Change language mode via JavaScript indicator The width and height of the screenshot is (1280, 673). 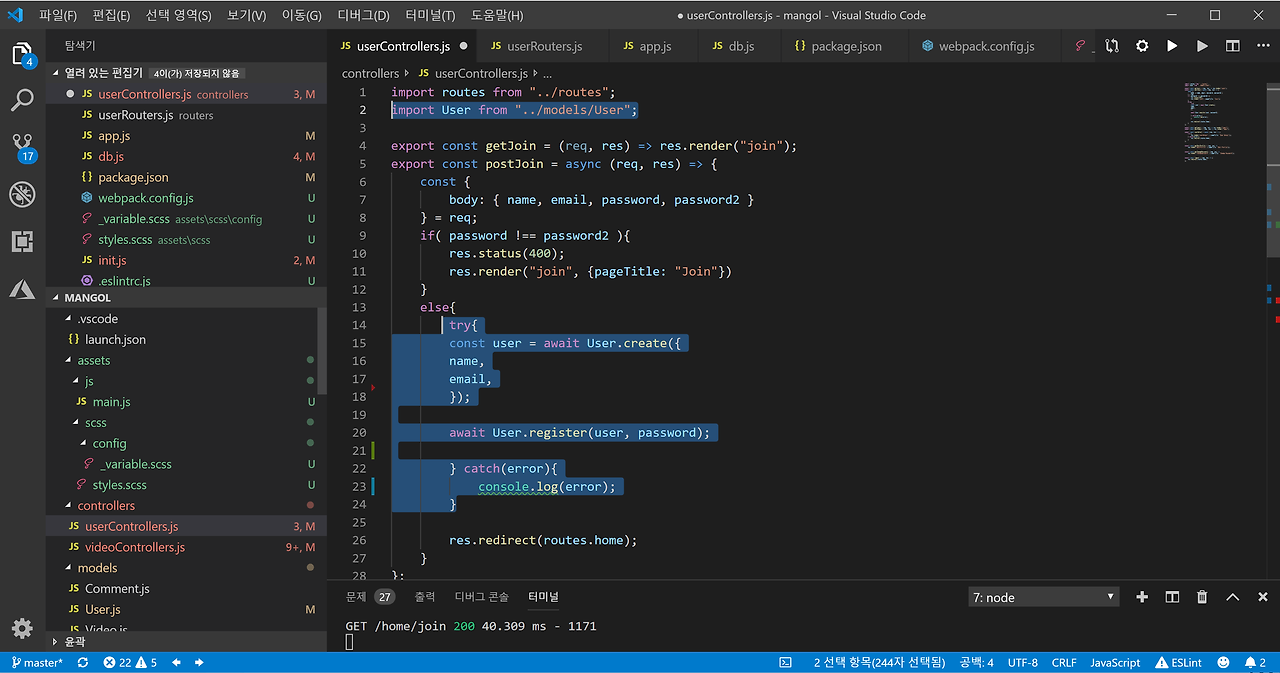point(1115,663)
